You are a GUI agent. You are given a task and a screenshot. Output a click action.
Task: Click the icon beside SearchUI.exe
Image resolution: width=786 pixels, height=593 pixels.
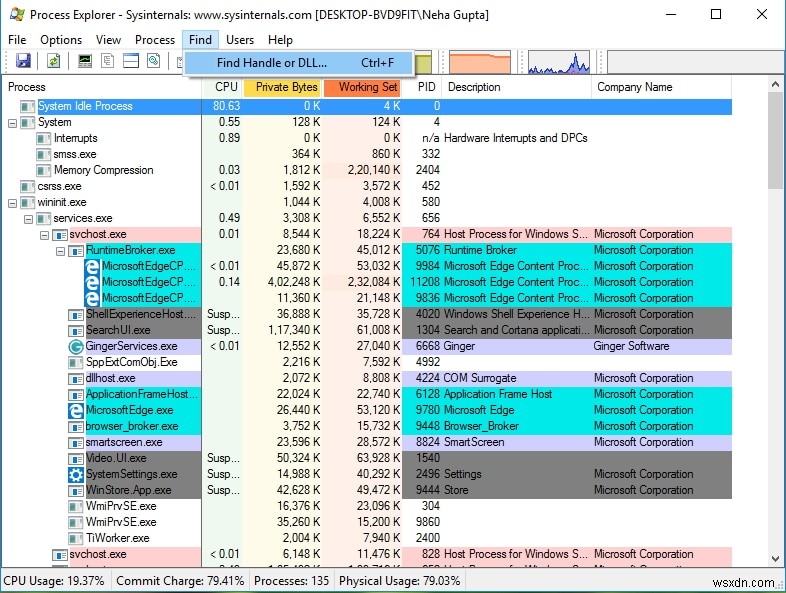75,330
